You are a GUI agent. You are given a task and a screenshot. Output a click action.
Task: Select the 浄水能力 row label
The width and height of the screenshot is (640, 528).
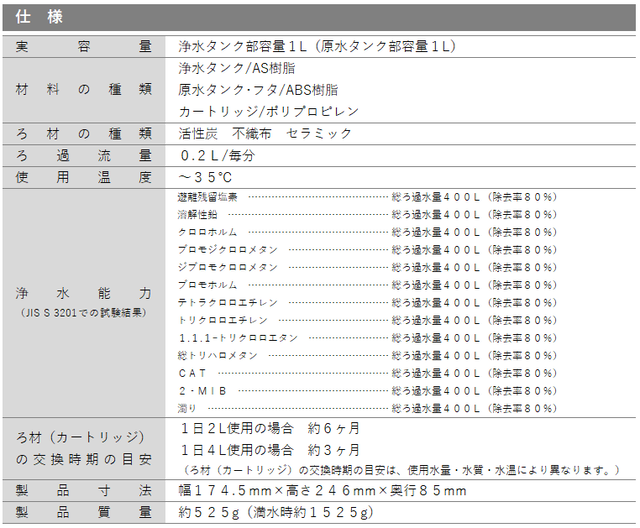[x=84, y=293]
